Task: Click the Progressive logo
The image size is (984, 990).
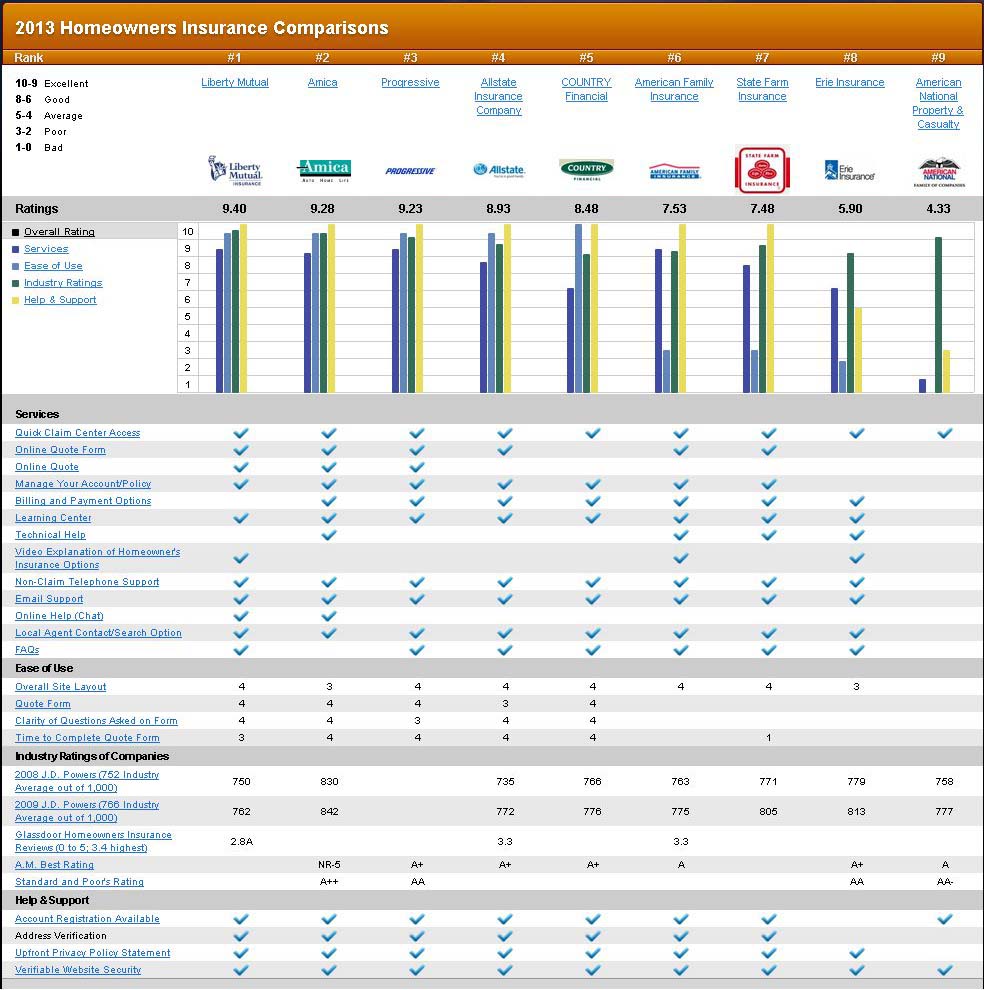Action: (411, 170)
